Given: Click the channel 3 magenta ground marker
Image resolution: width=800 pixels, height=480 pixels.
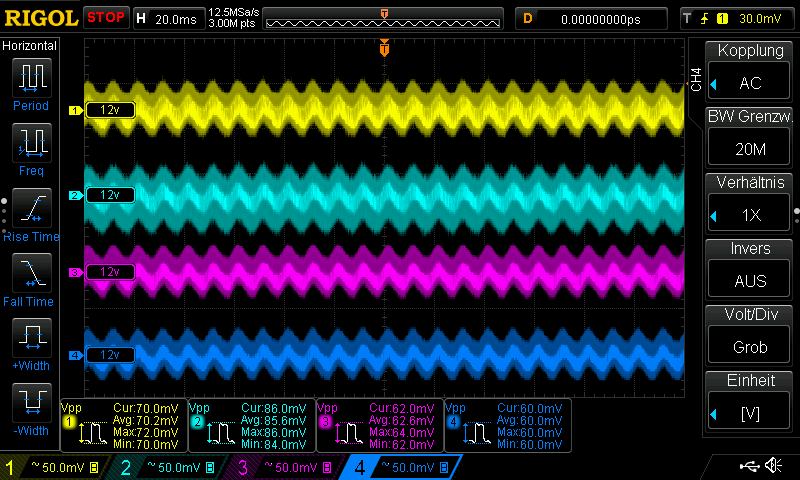Looking at the screenshot, I should pyautogui.click(x=76, y=272).
